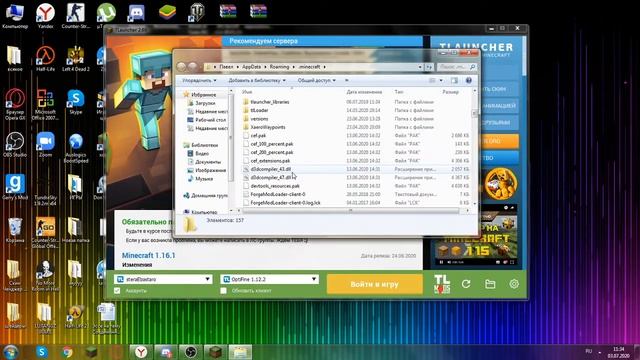This screenshot has height=360, width=640.
Task: Select the Auslogics BoostSpeed shortcut
Action: 76,148
